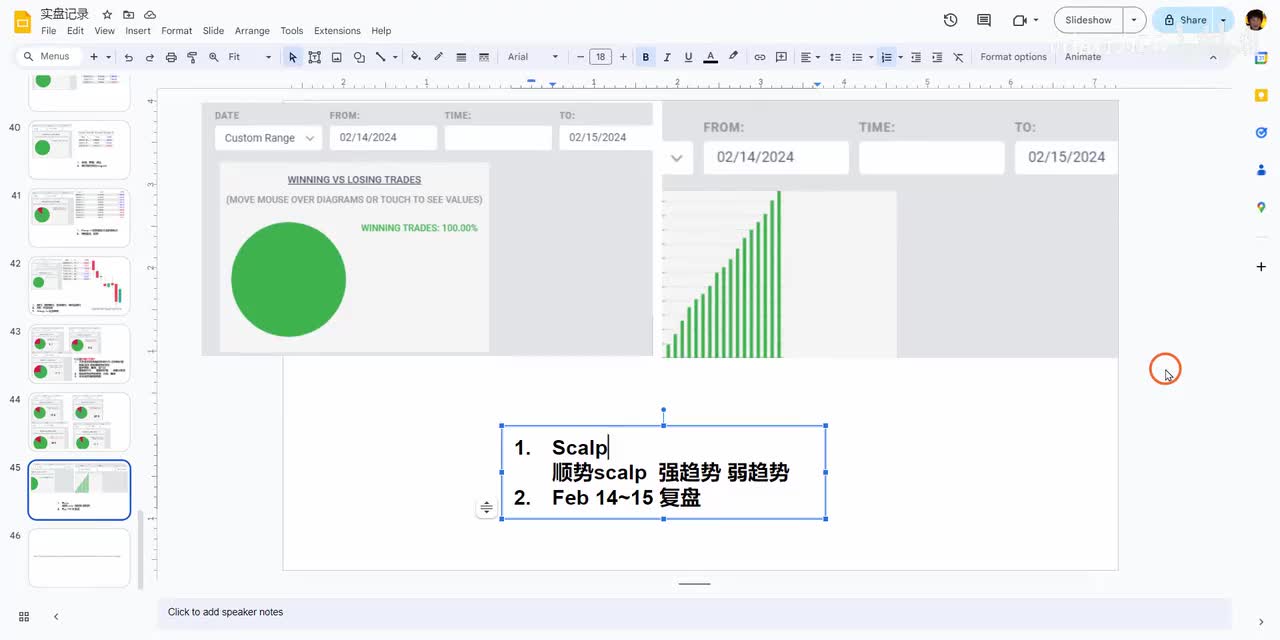Open the Tools menu
This screenshot has width=1280, height=640.
pos(292,31)
